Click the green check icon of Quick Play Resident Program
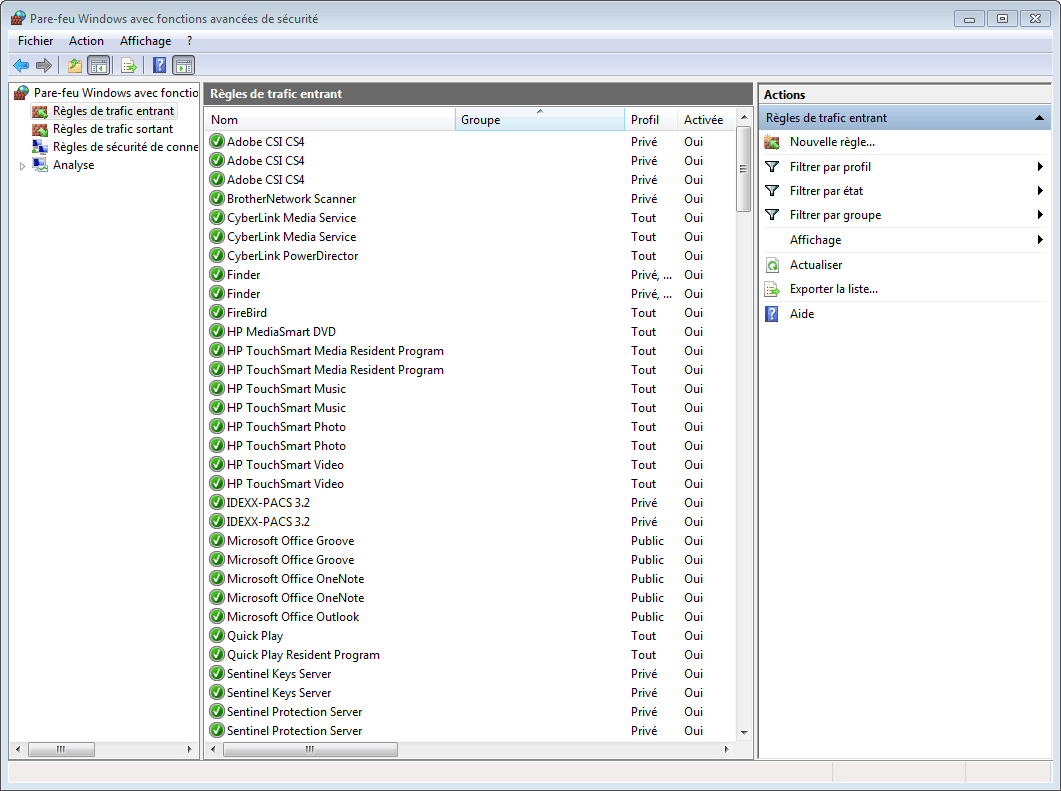The width and height of the screenshot is (1061, 791). coord(217,654)
